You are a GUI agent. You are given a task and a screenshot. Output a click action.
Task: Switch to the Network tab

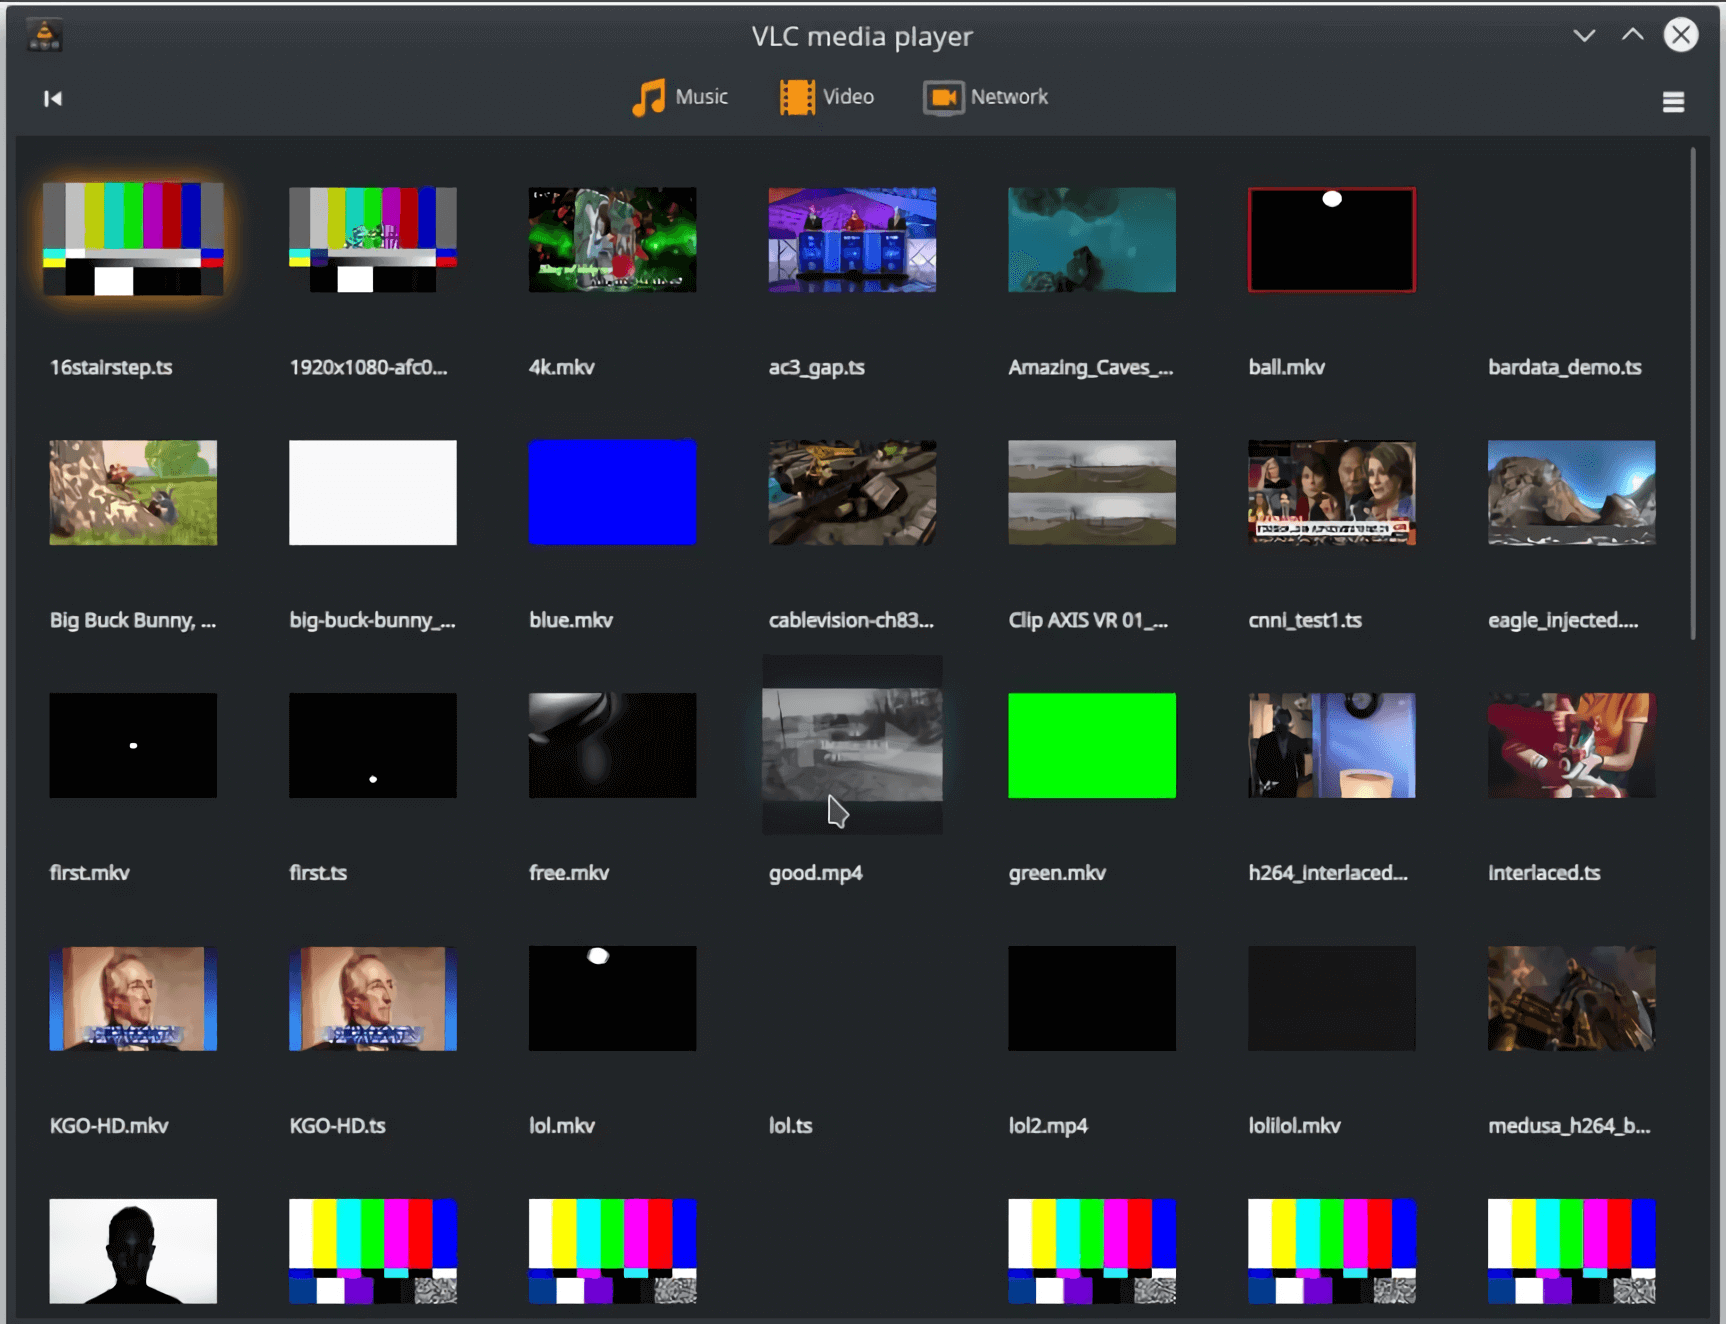pos(1008,97)
